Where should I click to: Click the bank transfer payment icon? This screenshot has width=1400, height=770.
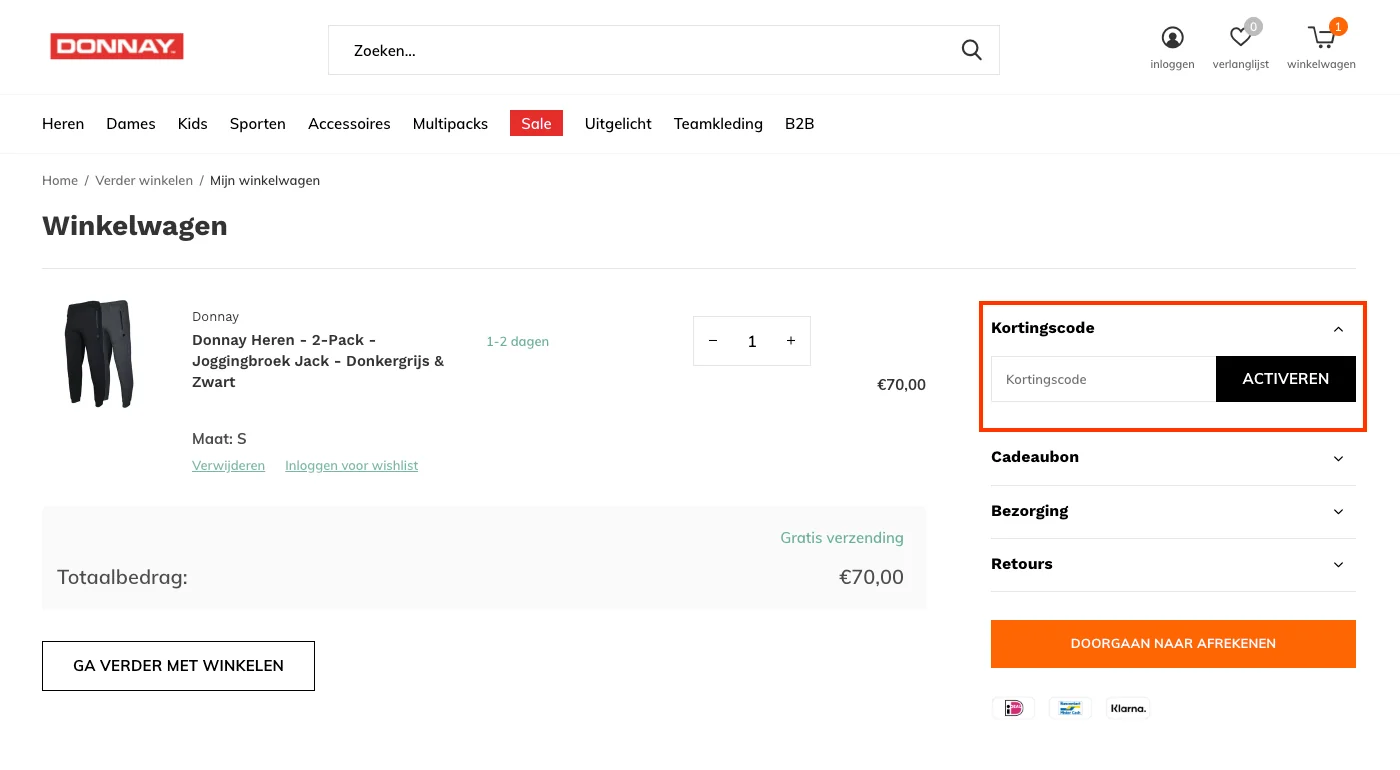pyautogui.click(x=1070, y=708)
